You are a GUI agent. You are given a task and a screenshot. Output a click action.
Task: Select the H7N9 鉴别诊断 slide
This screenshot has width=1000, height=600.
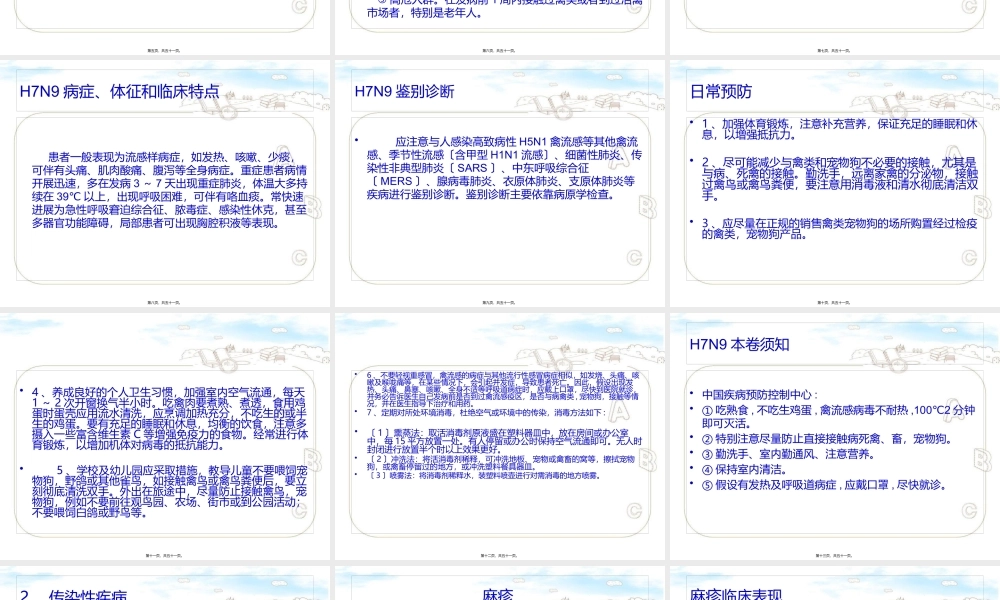tap(500, 185)
